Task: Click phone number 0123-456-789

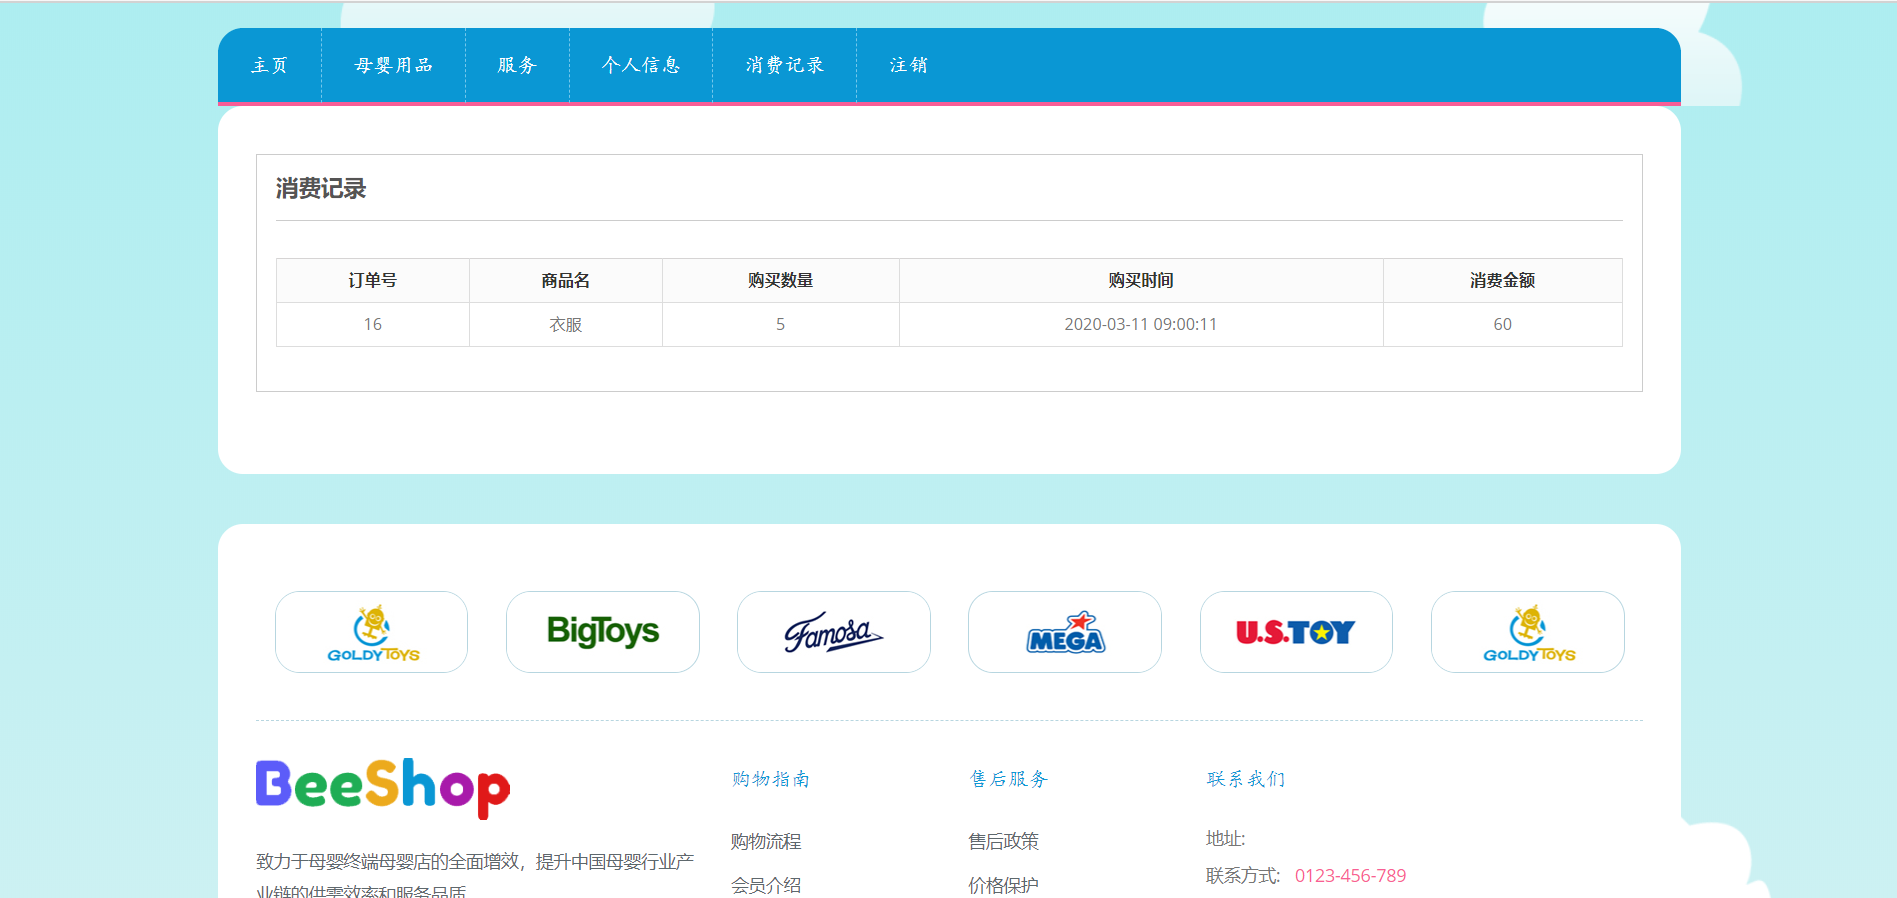Action: pyautogui.click(x=1350, y=876)
